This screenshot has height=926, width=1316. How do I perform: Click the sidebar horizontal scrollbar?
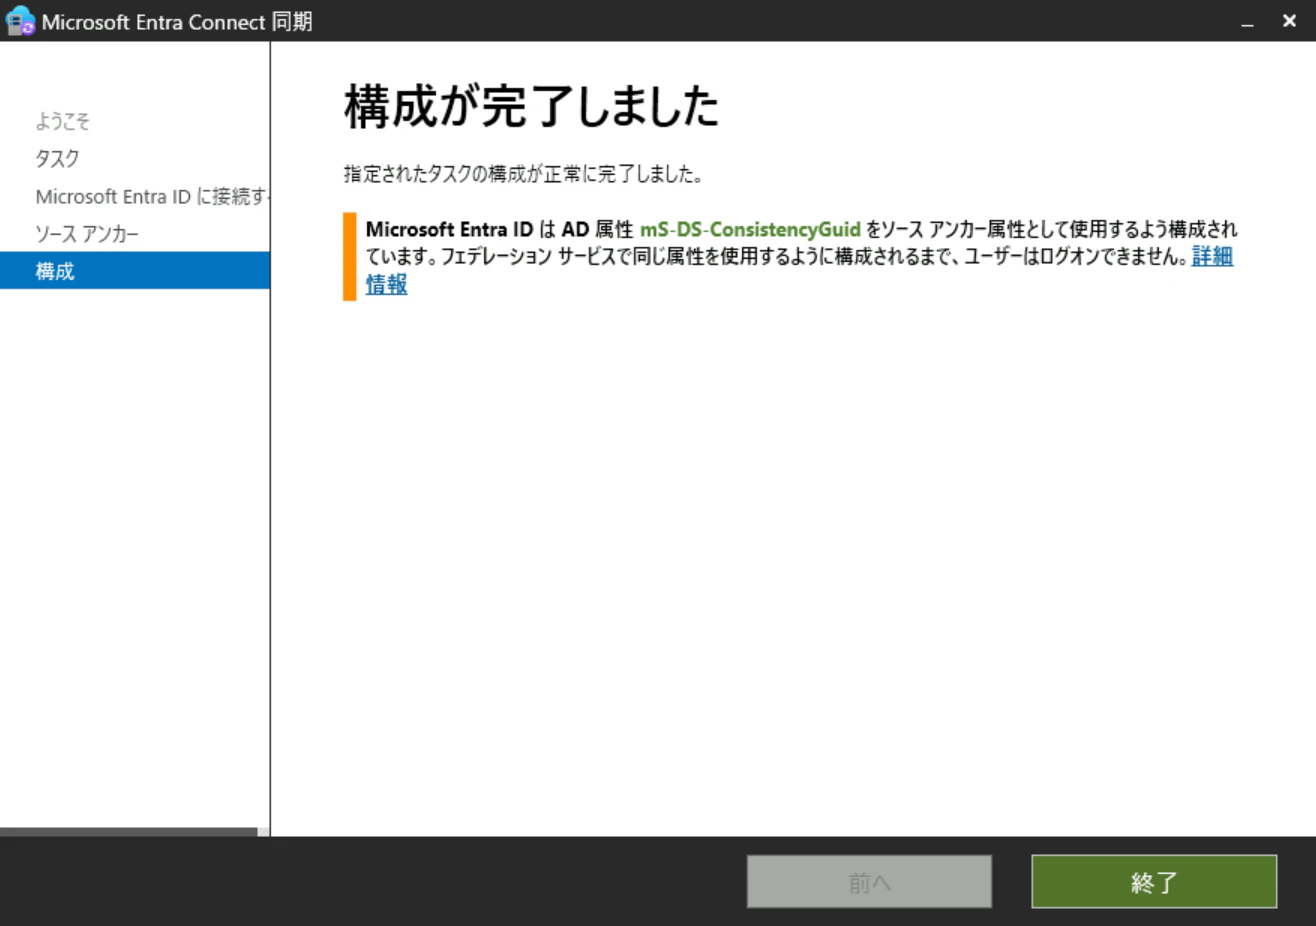tap(129, 831)
